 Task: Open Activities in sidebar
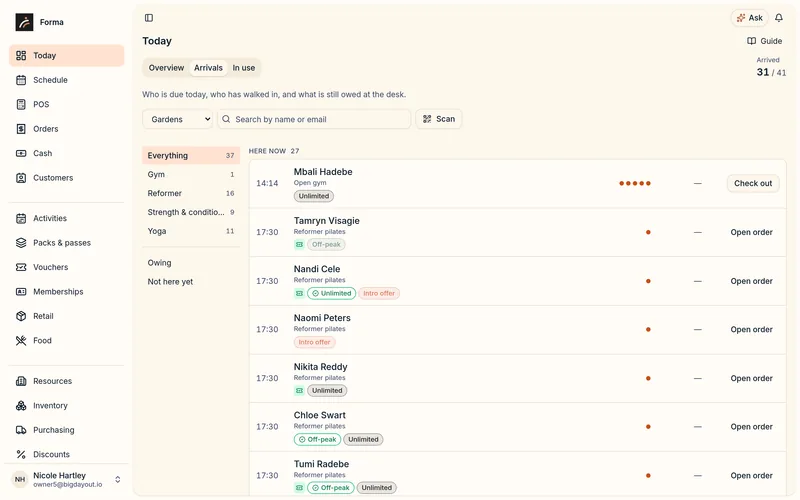66,218
